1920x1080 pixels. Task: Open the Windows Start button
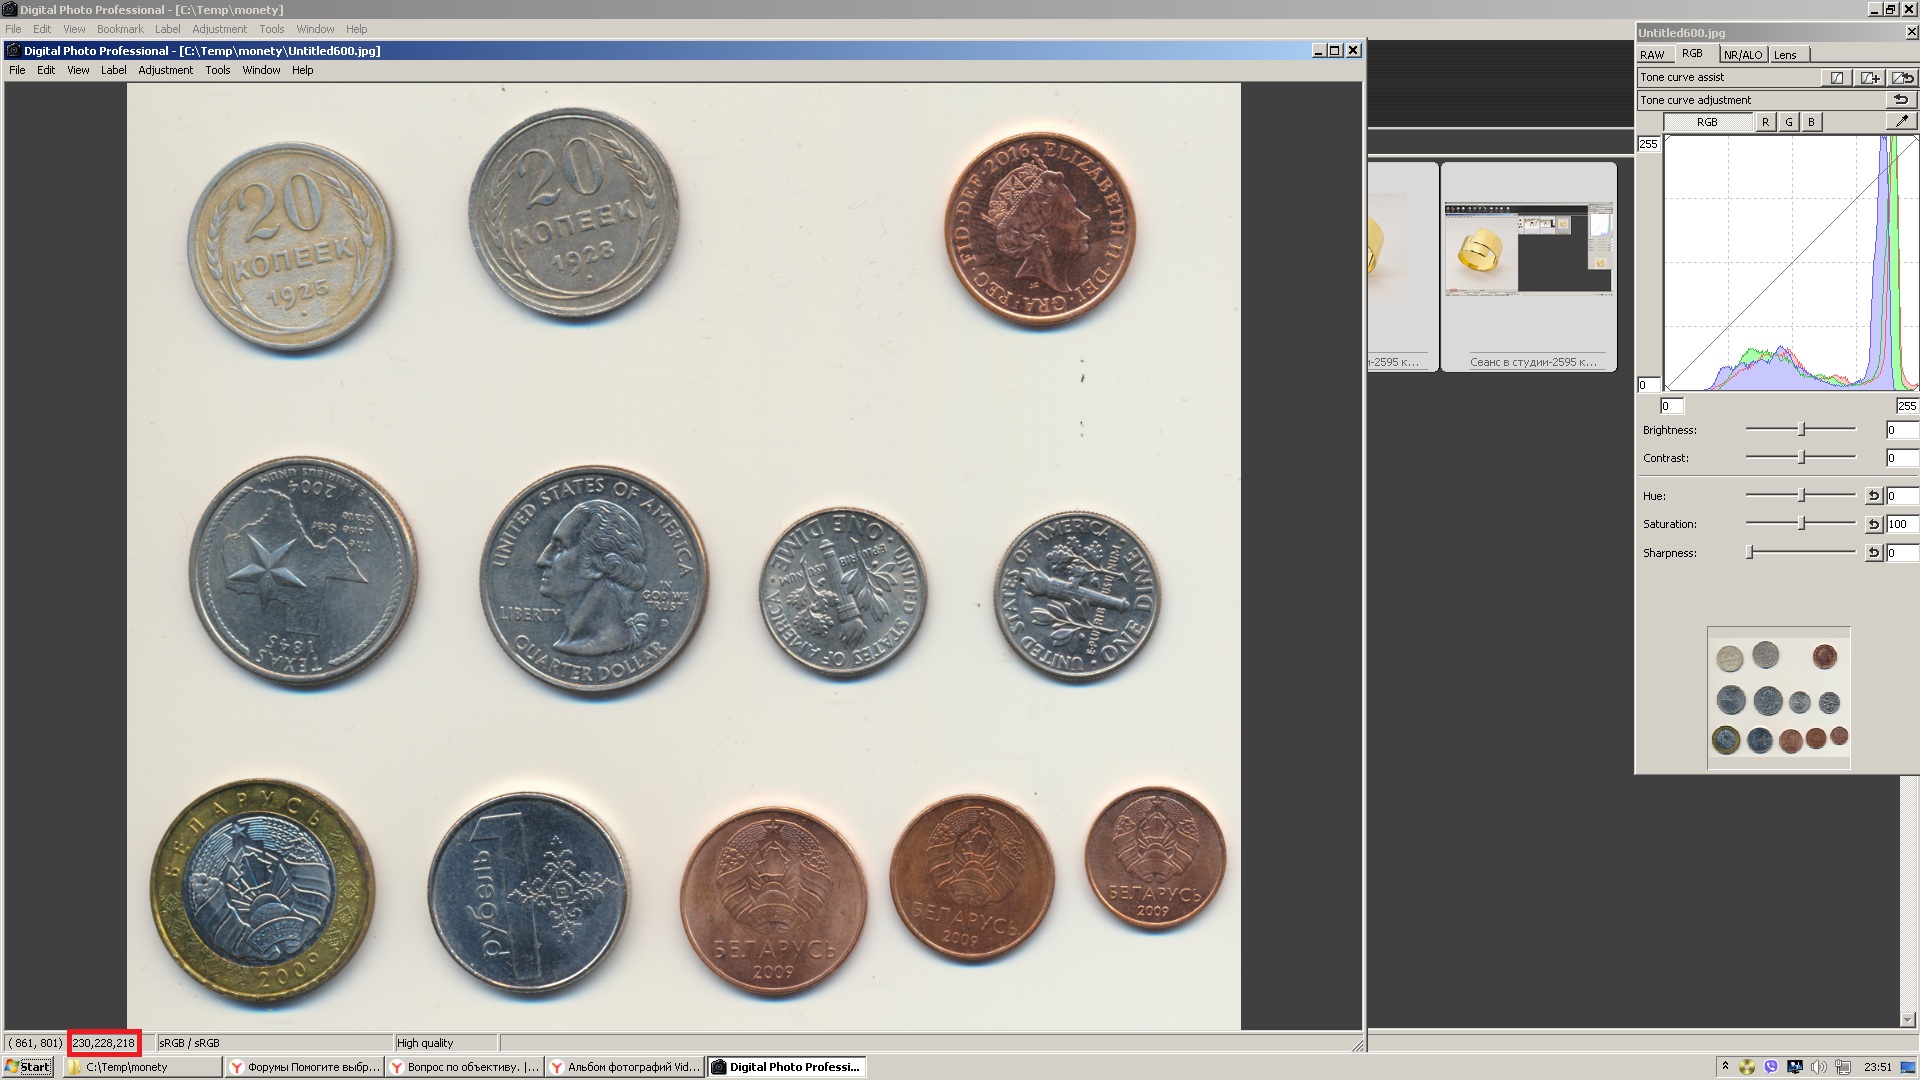27,1067
